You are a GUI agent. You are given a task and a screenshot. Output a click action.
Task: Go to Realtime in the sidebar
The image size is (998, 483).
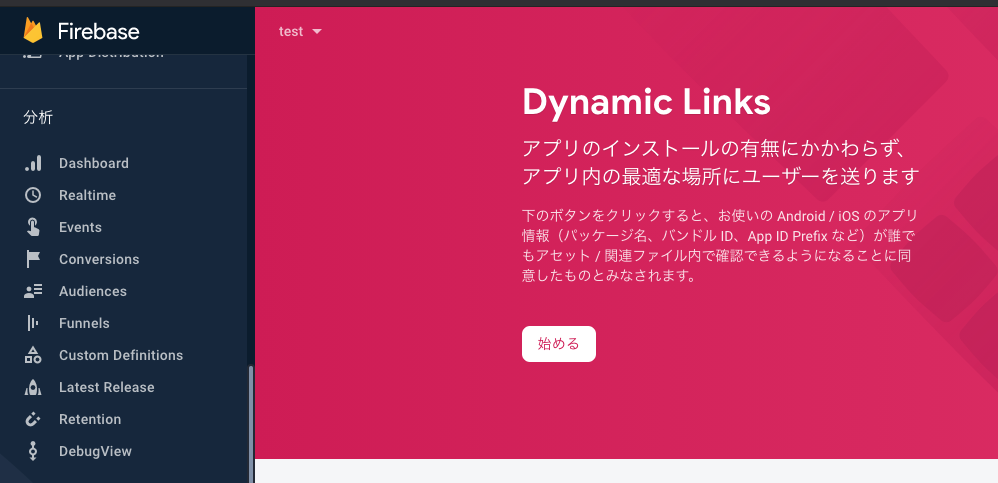click(87, 195)
